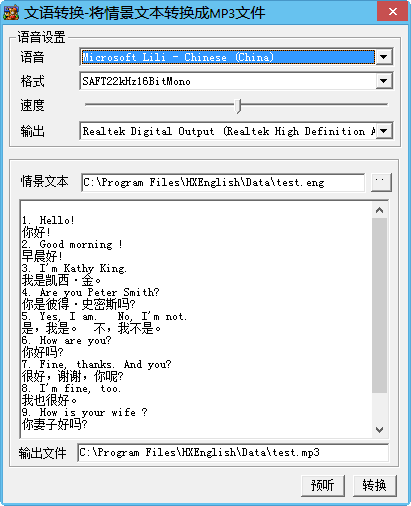Click the 预听 preview button
411x506 pixels.
[322, 485]
